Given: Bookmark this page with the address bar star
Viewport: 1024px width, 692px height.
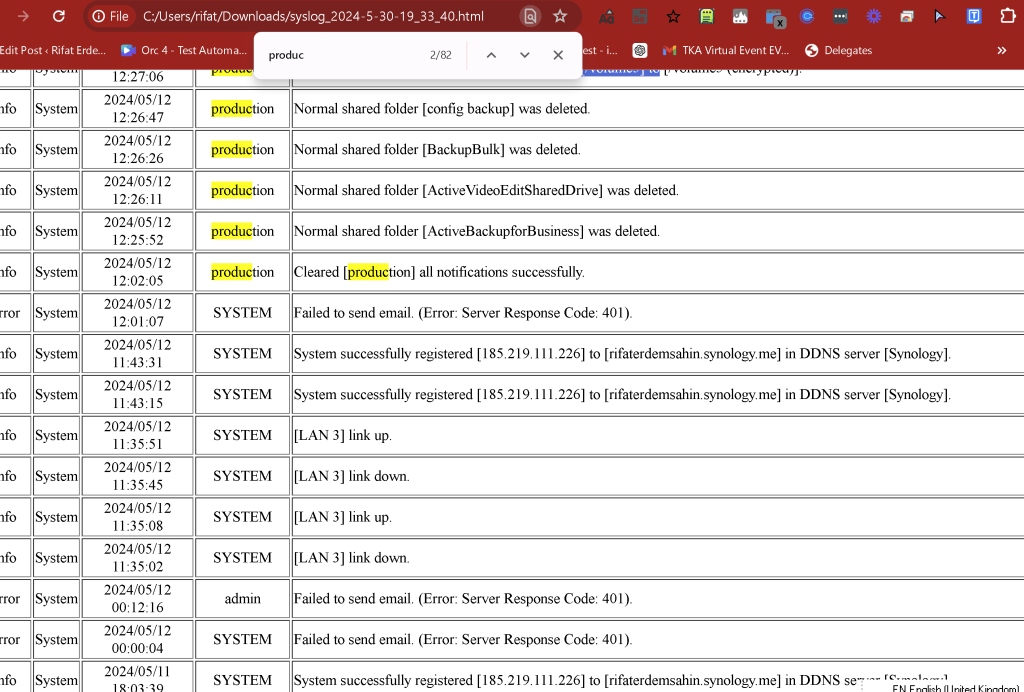Looking at the screenshot, I should click(560, 16).
